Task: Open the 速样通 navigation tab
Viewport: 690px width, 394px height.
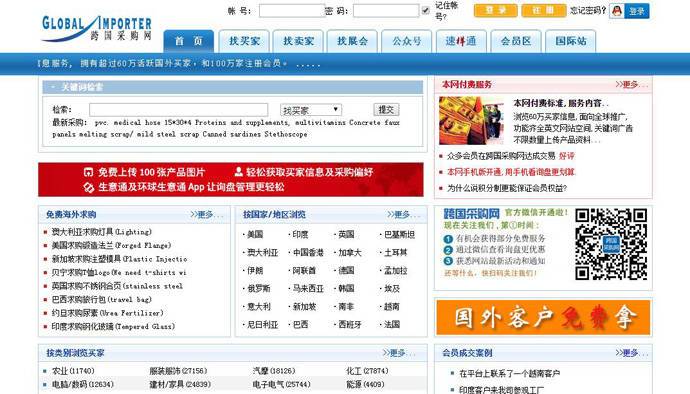Action: (x=461, y=41)
